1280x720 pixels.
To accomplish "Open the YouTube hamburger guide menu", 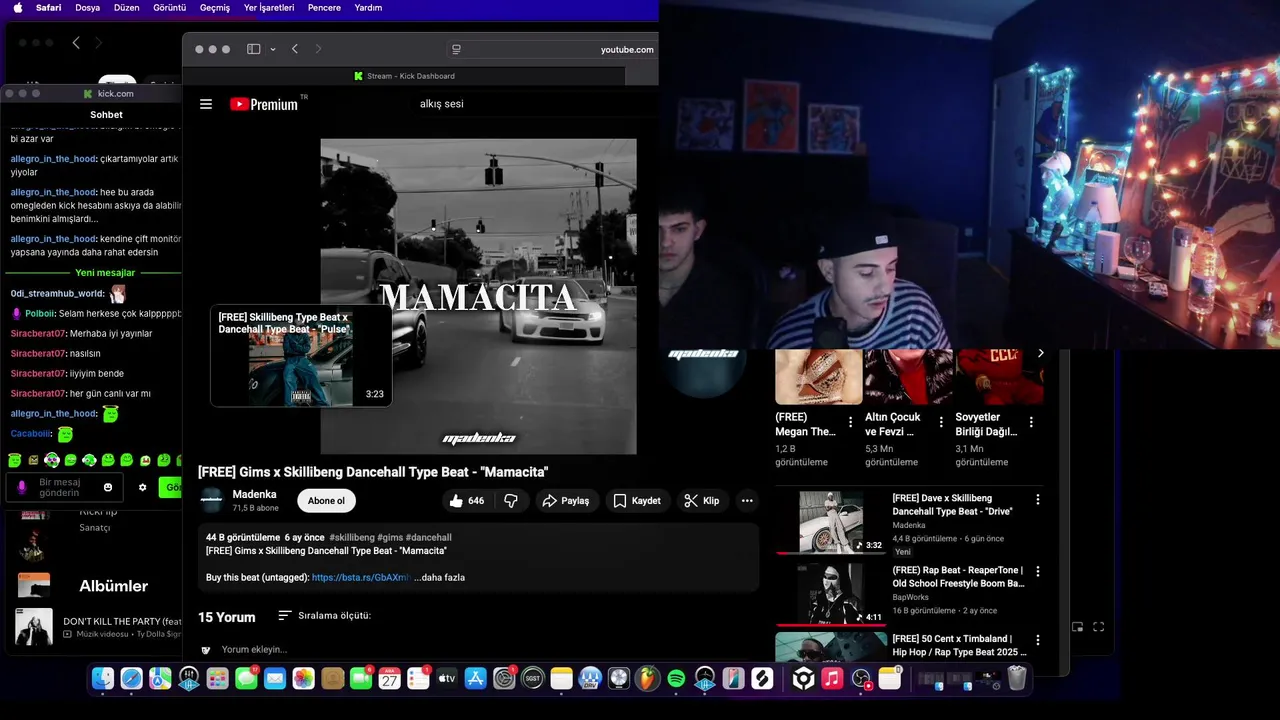I will [206, 104].
